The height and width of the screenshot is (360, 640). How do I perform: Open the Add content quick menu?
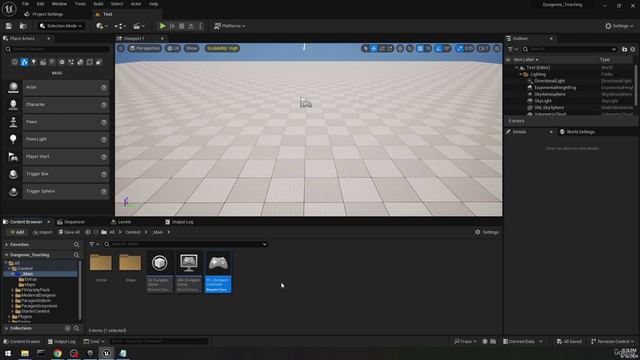[x=102, y=26]
